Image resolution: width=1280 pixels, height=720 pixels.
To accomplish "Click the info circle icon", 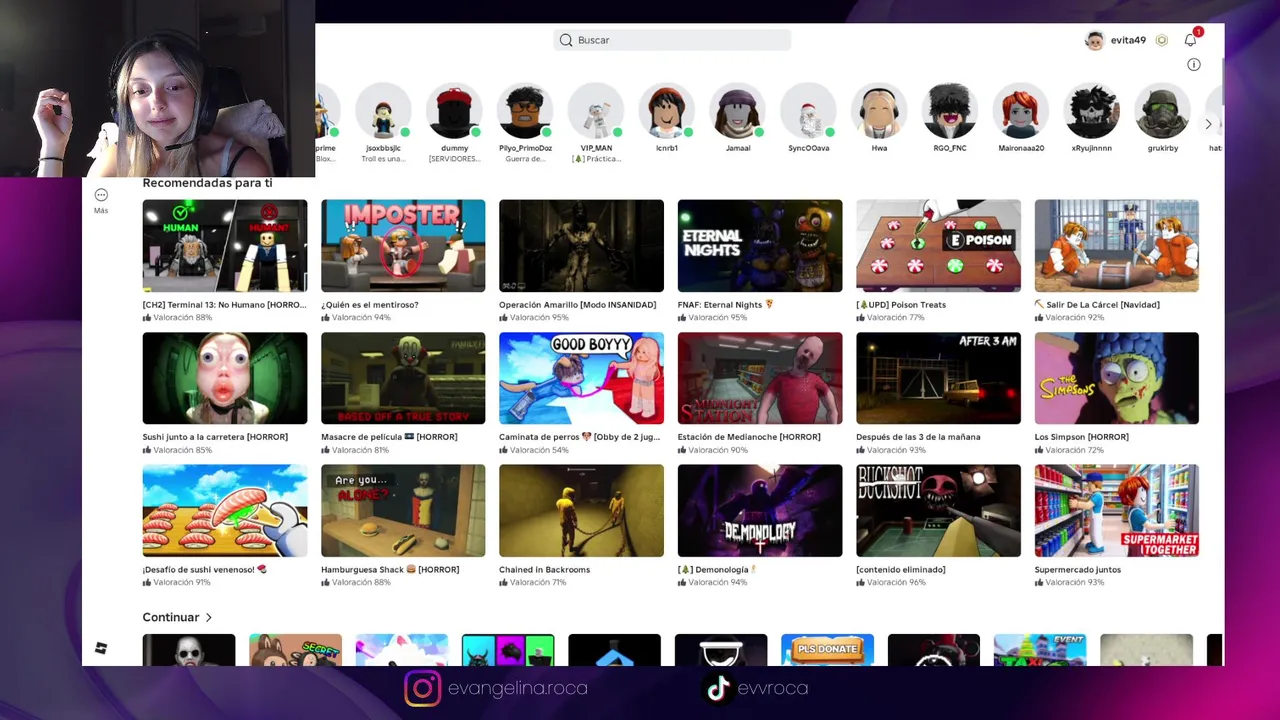I will (x=1193, y=64).
